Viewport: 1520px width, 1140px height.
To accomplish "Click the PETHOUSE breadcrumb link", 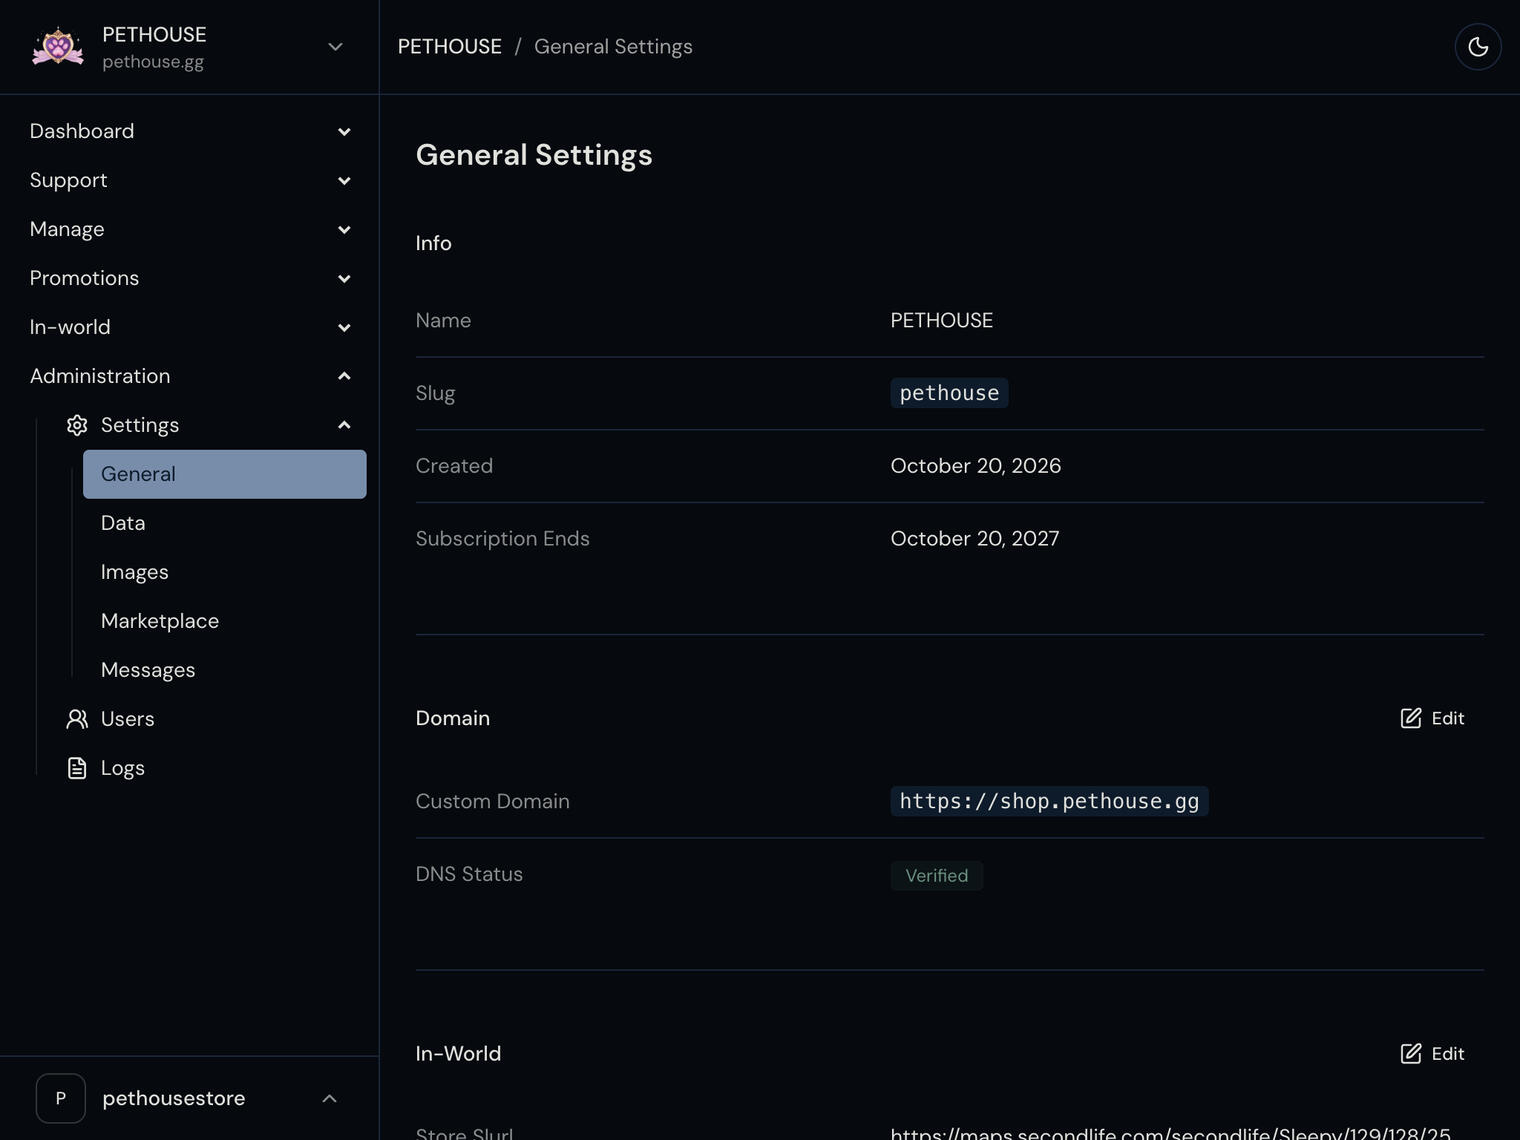I will point(450,47).
